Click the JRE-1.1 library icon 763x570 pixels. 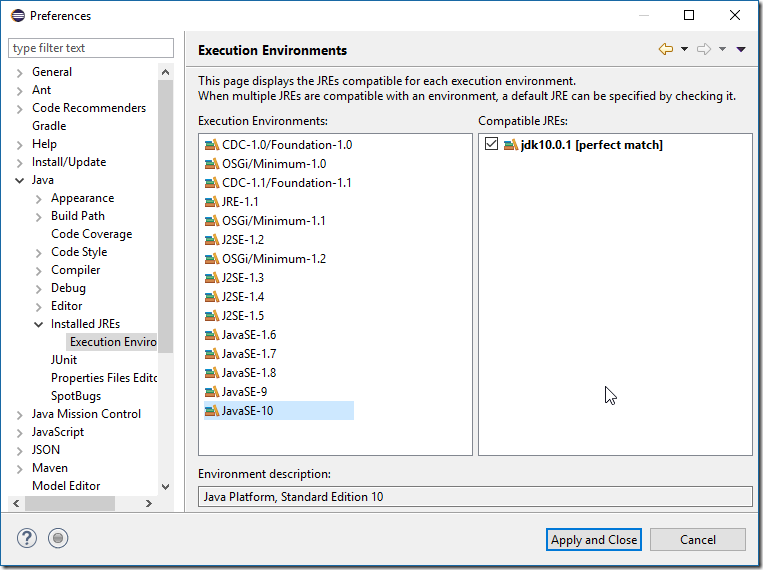(212, 202)
